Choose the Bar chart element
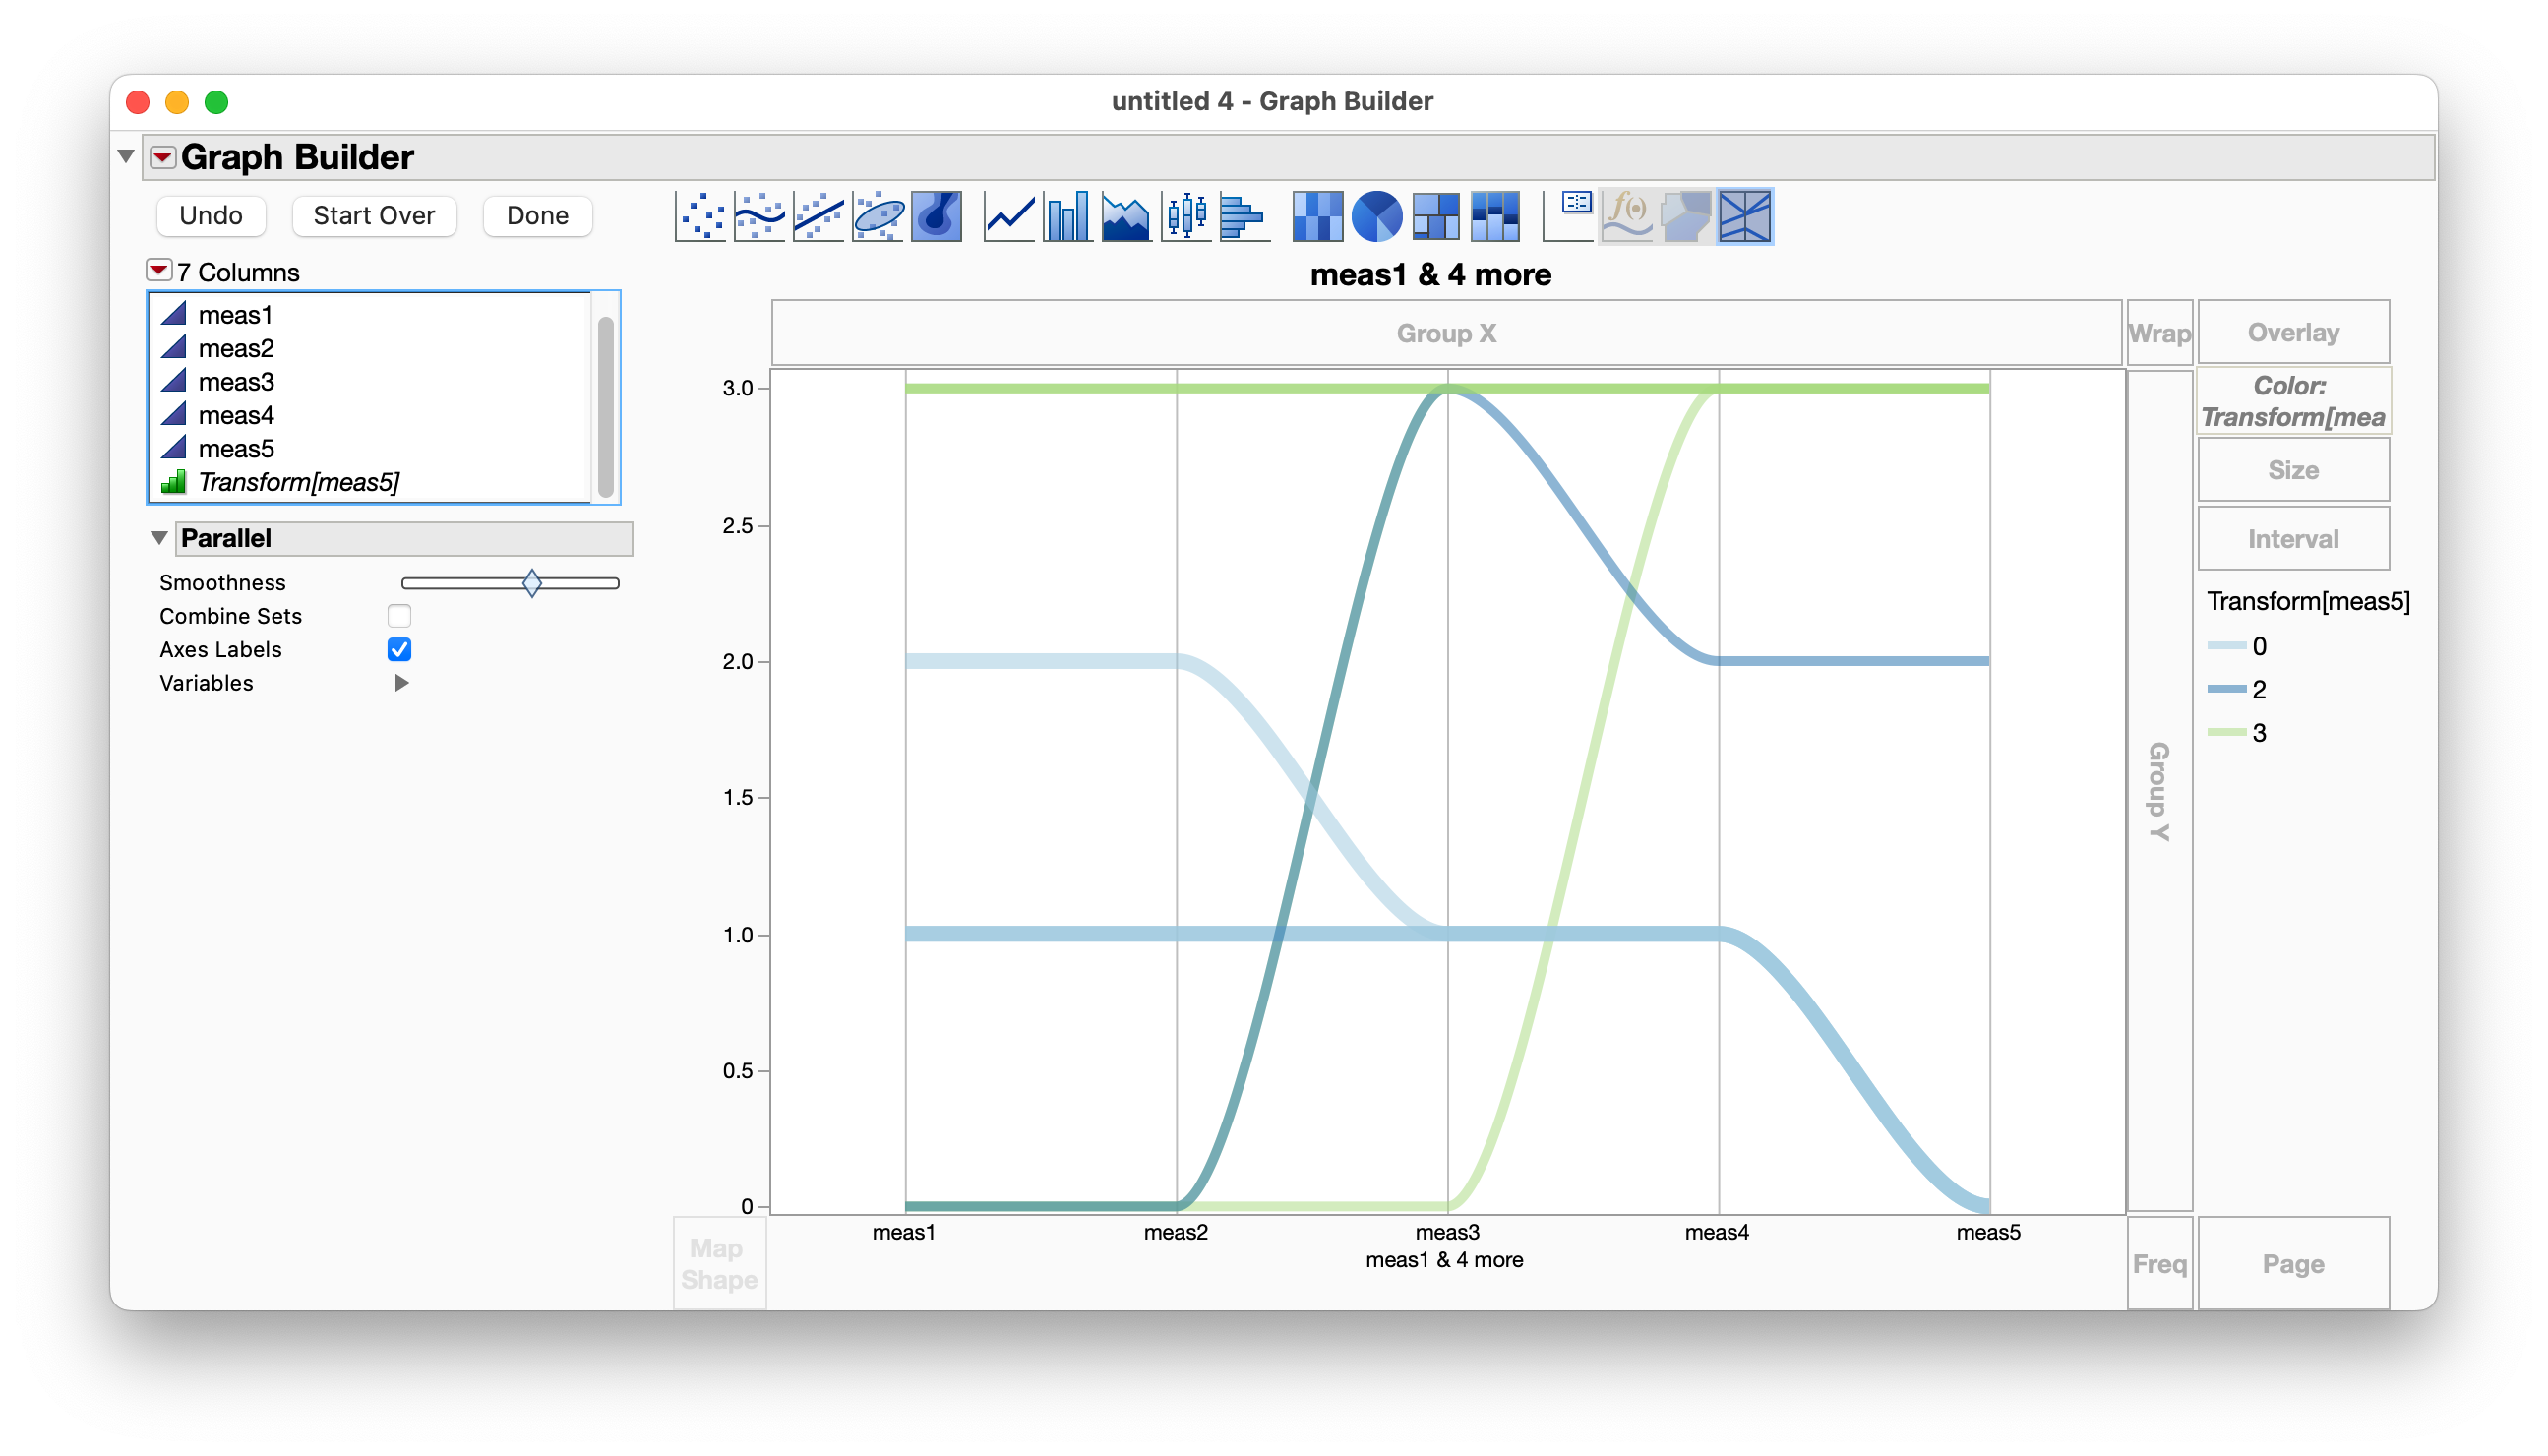 (x=1067, y=216)
